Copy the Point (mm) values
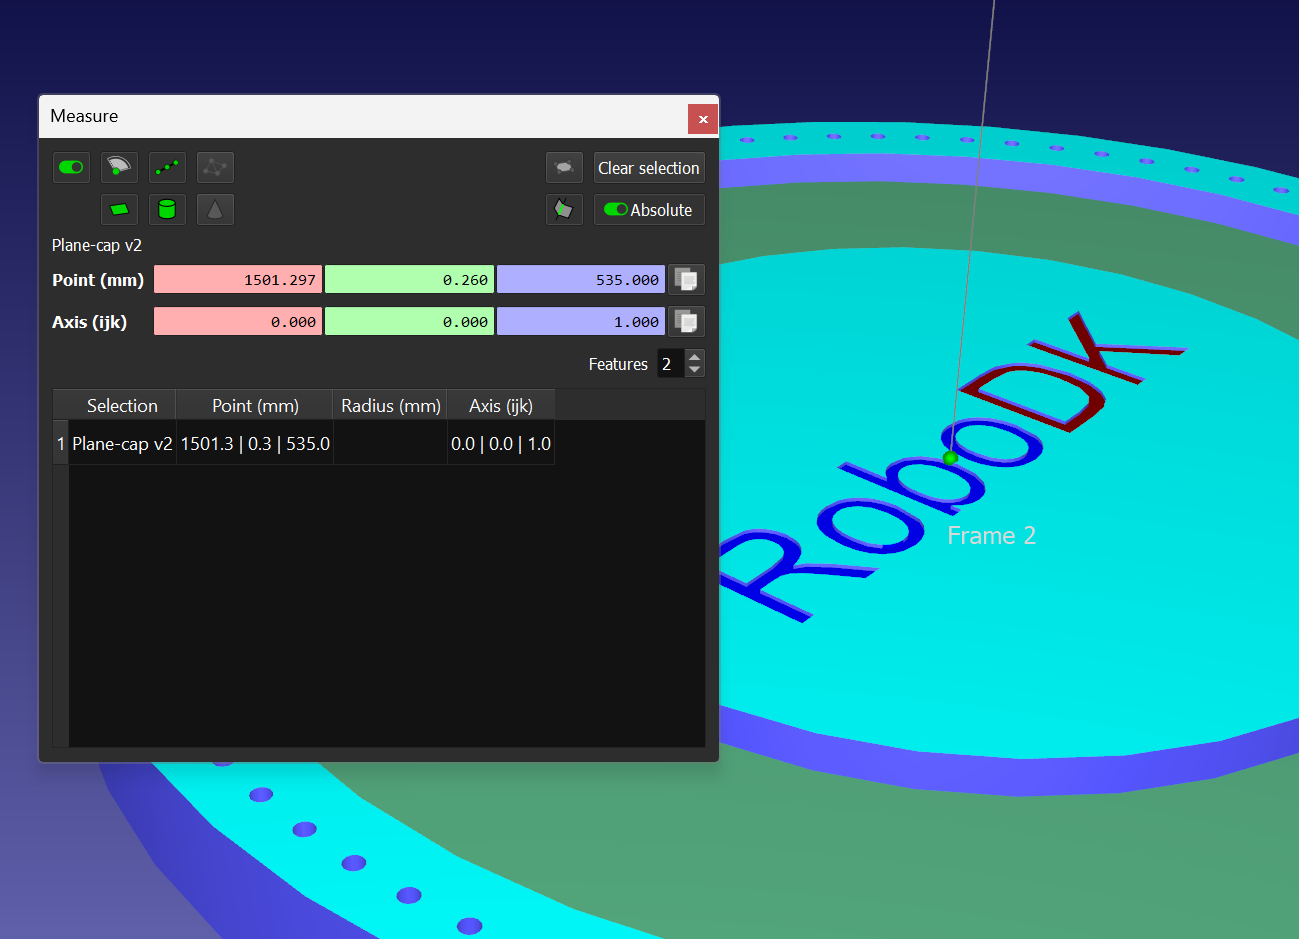Viewport: 1299px width, 939px height. pyautogui.click(x=686, y=280)
